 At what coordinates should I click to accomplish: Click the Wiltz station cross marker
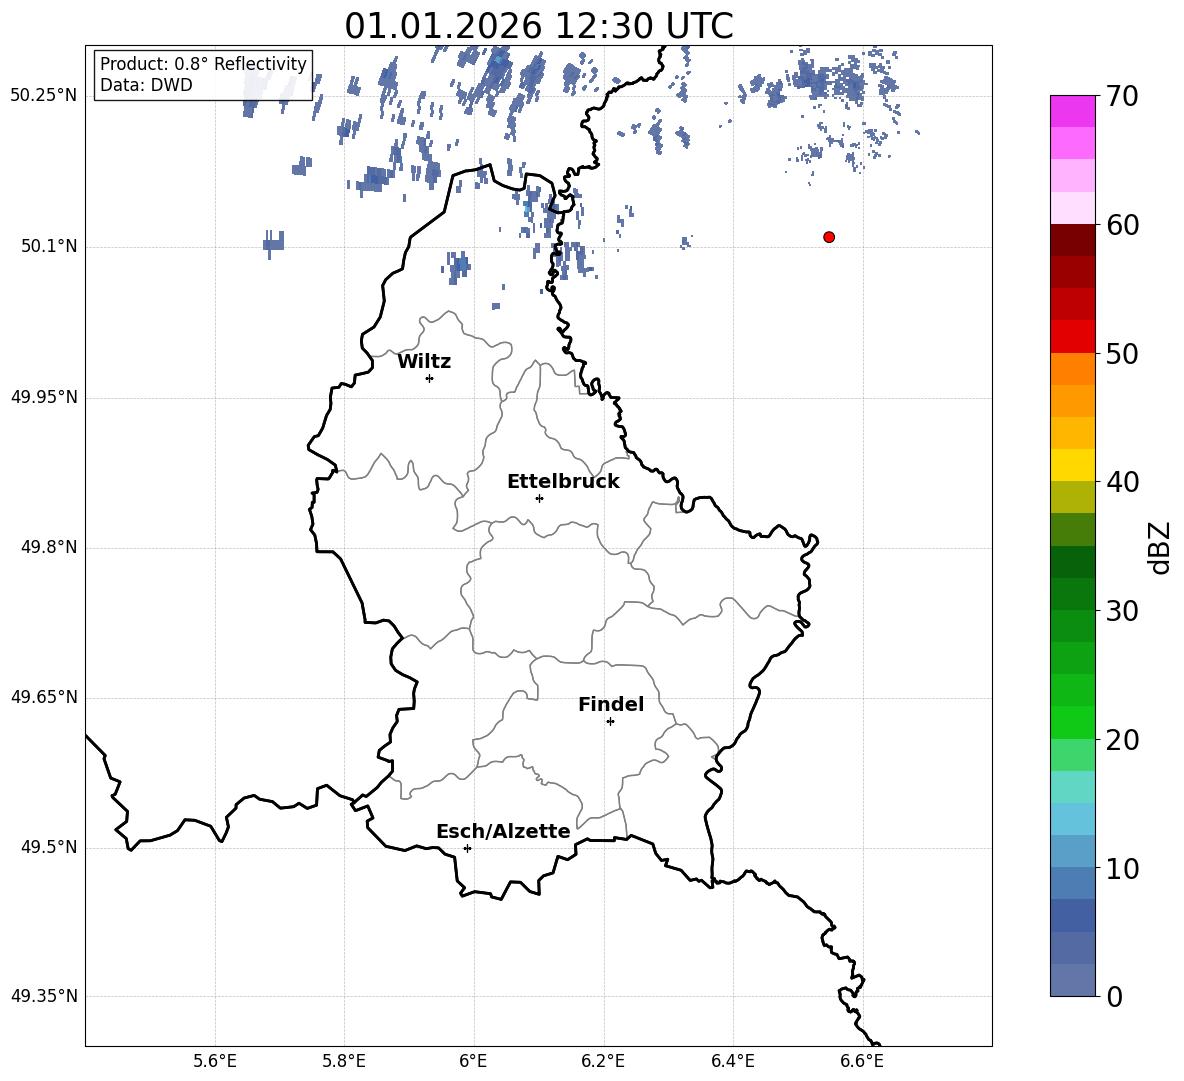click(x=430, y=378)
